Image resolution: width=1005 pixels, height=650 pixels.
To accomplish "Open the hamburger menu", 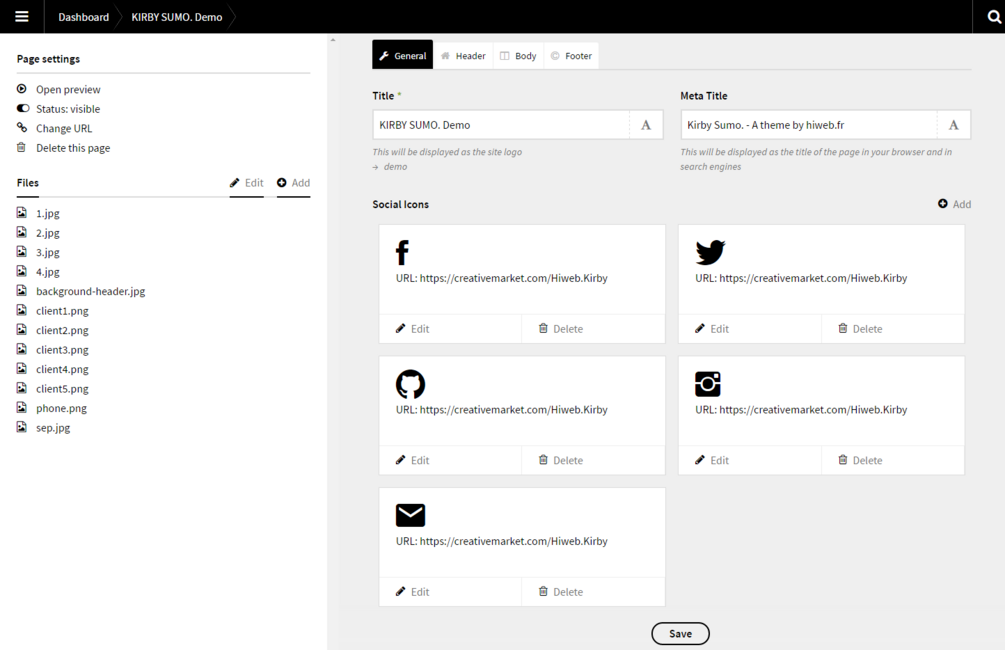I will [x=22, y=17].
